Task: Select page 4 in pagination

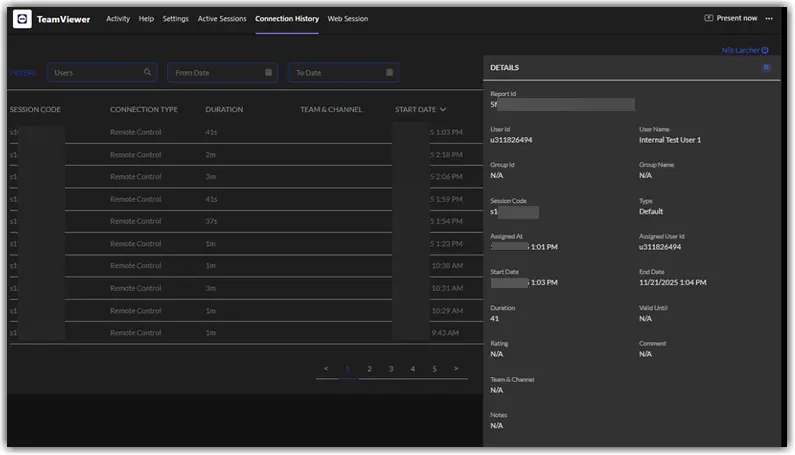Action: coord(413,369)
